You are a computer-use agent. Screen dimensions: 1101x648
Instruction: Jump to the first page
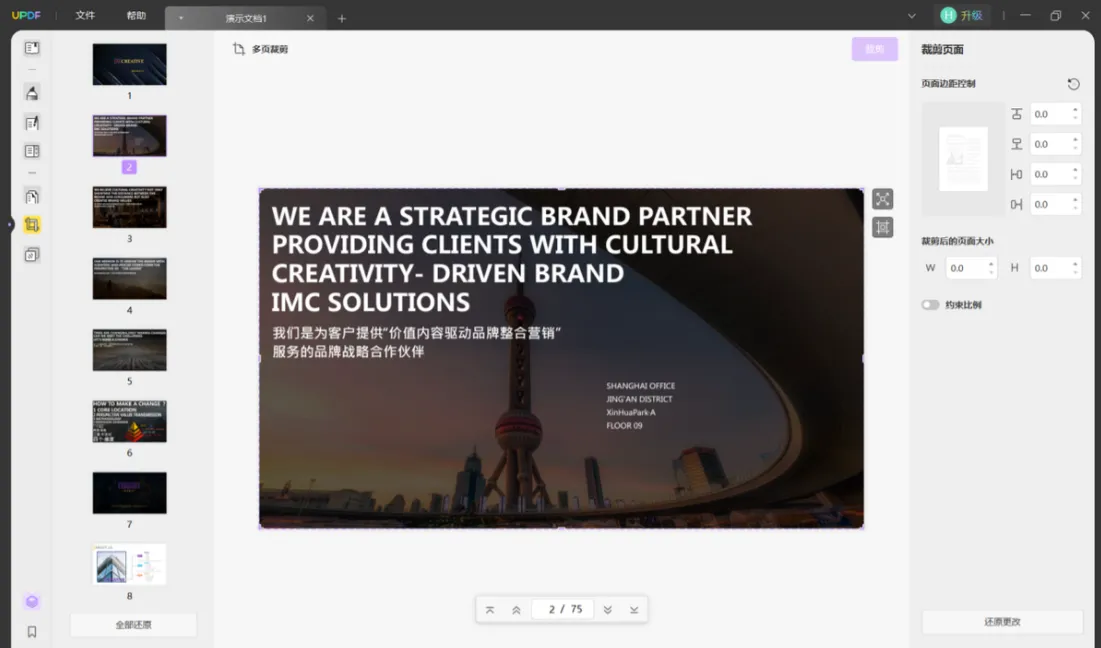(490, 609)
